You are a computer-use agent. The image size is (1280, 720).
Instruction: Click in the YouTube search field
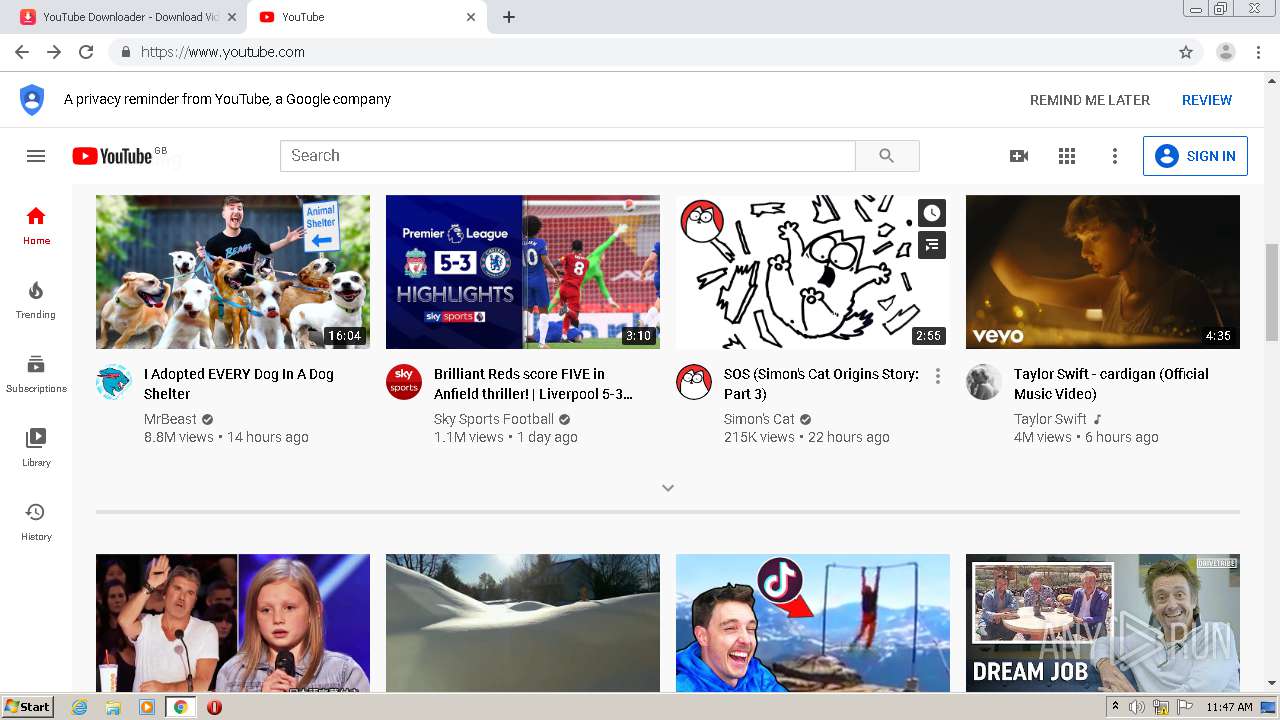568,156
